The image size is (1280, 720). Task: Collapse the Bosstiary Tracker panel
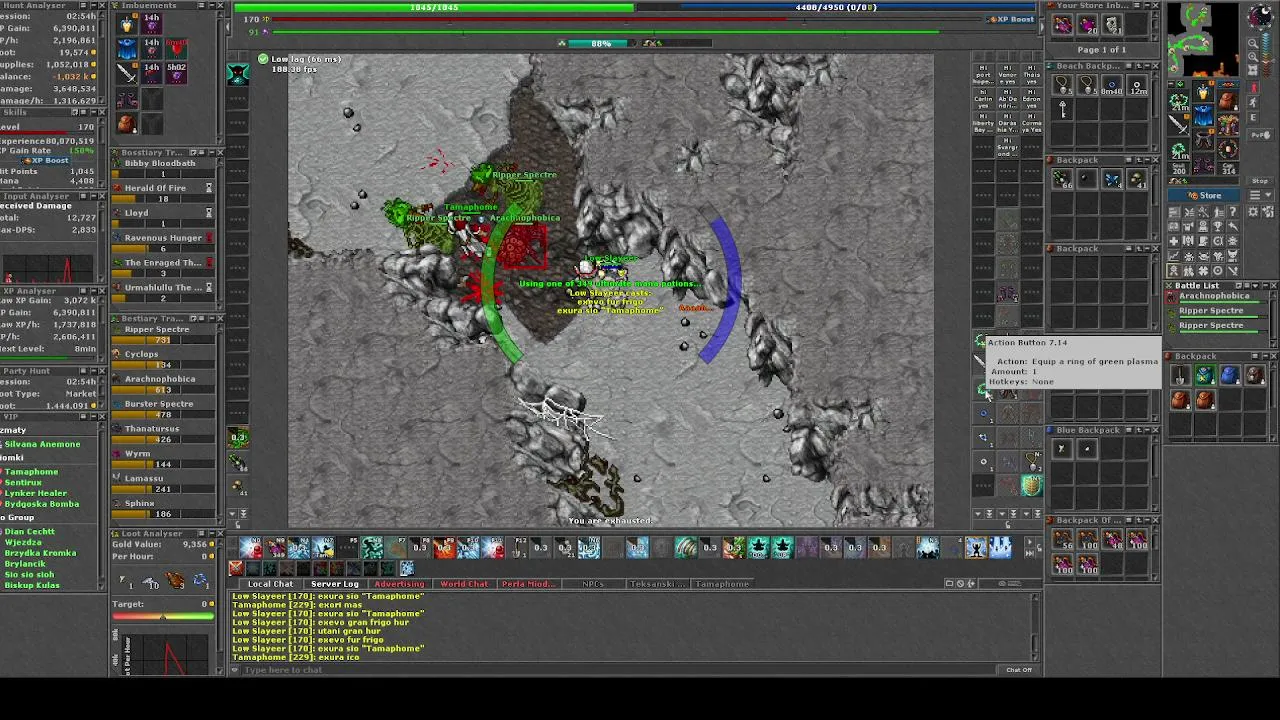[210, 153]
